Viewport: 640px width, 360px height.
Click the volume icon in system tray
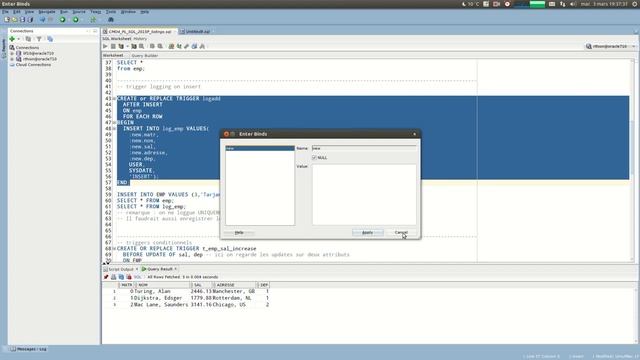click(573, 4)
